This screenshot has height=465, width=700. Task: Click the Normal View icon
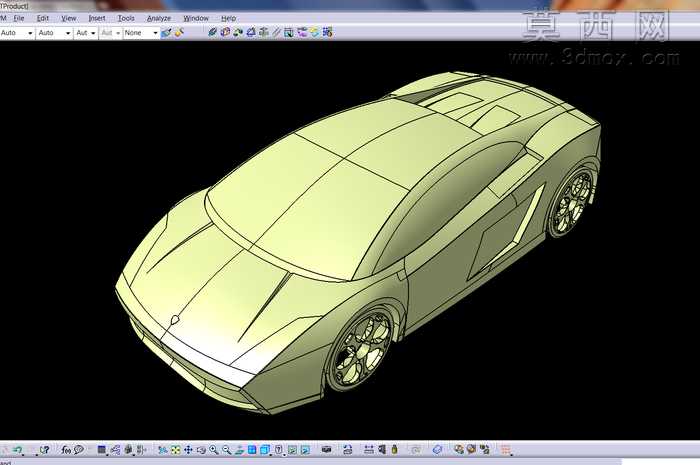click(239, 450)
